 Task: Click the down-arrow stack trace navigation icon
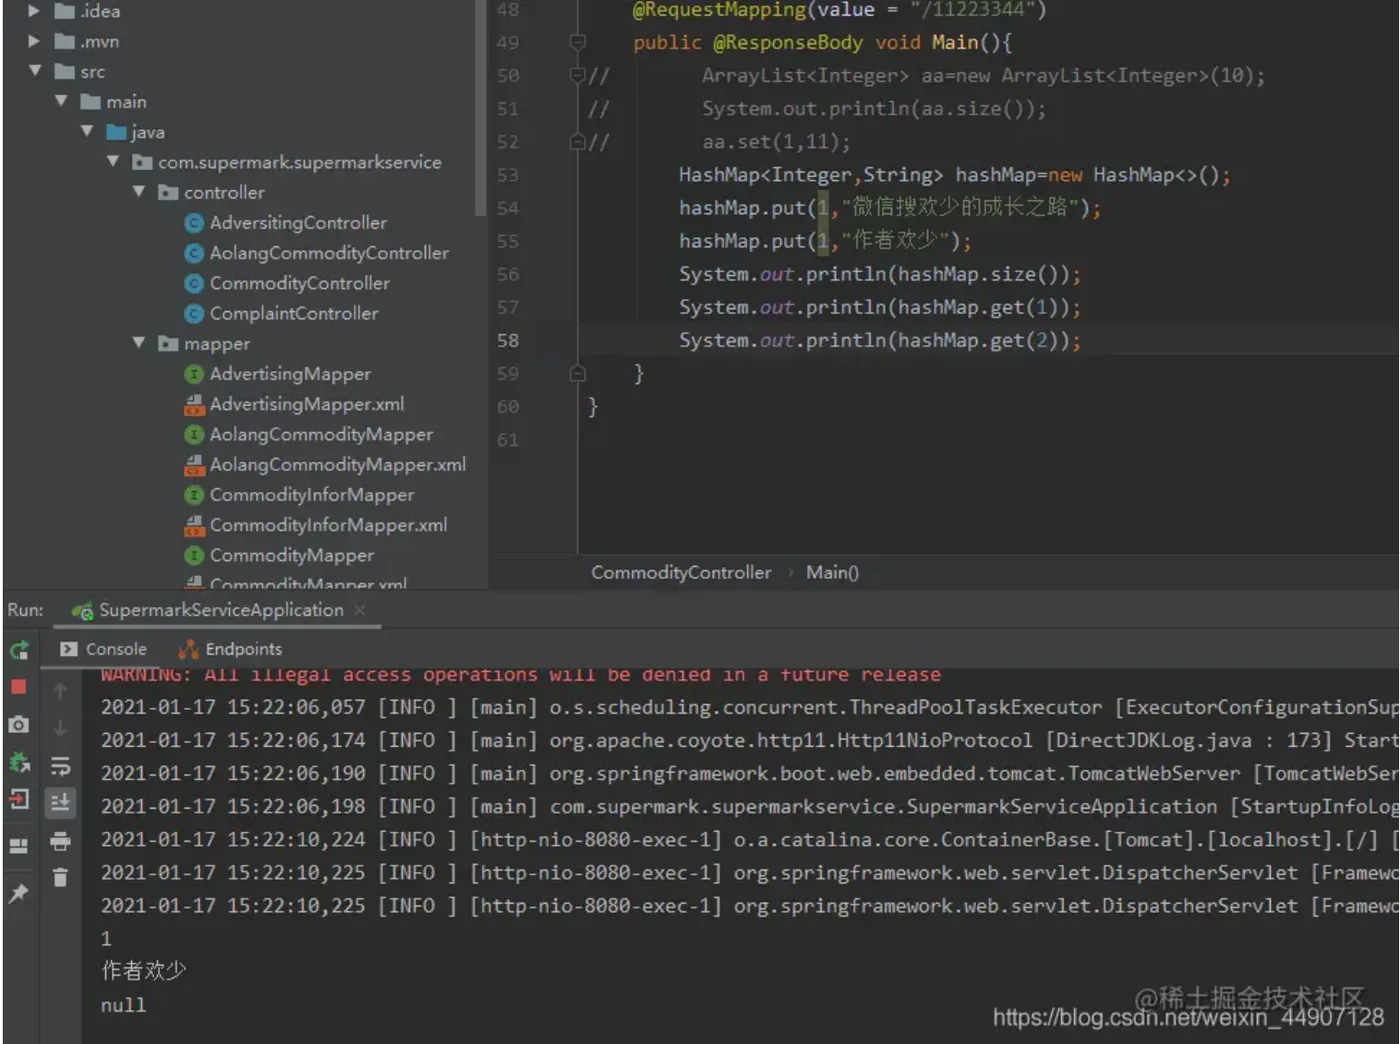point(60,728)
